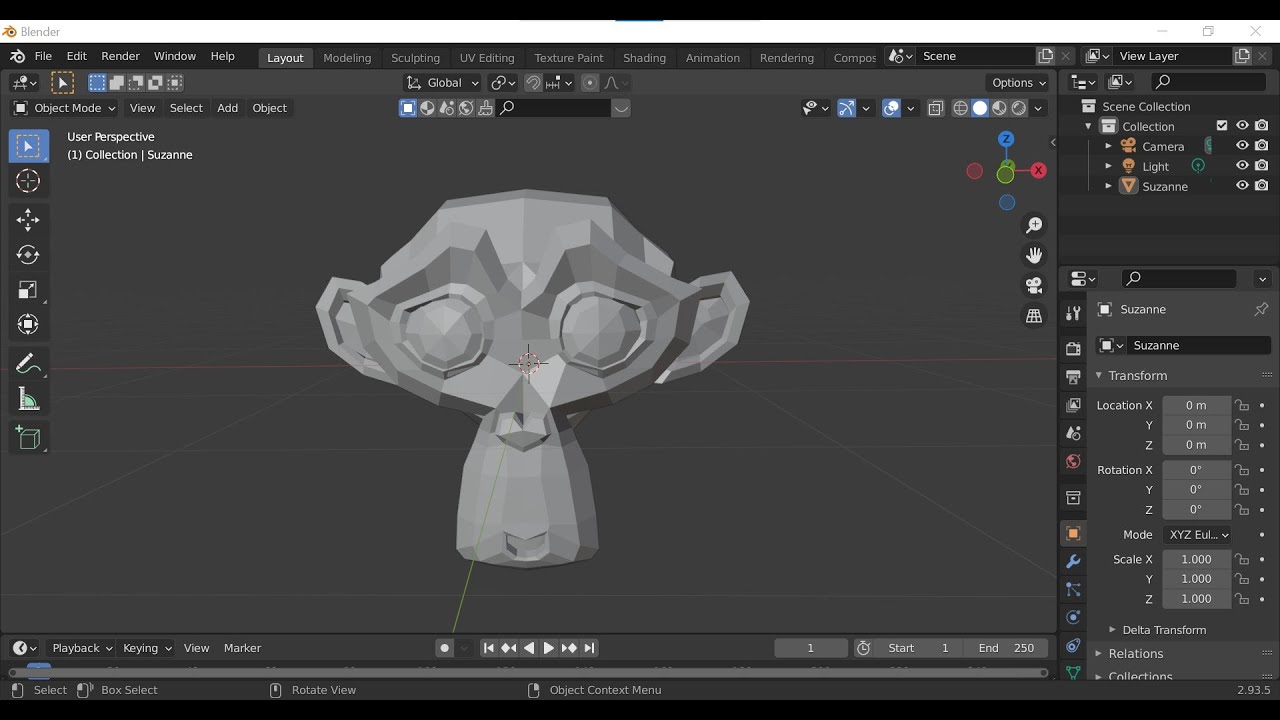Toggle X-ray display button
This screenshot has height=720, width=1280.
tap(936, 108)
